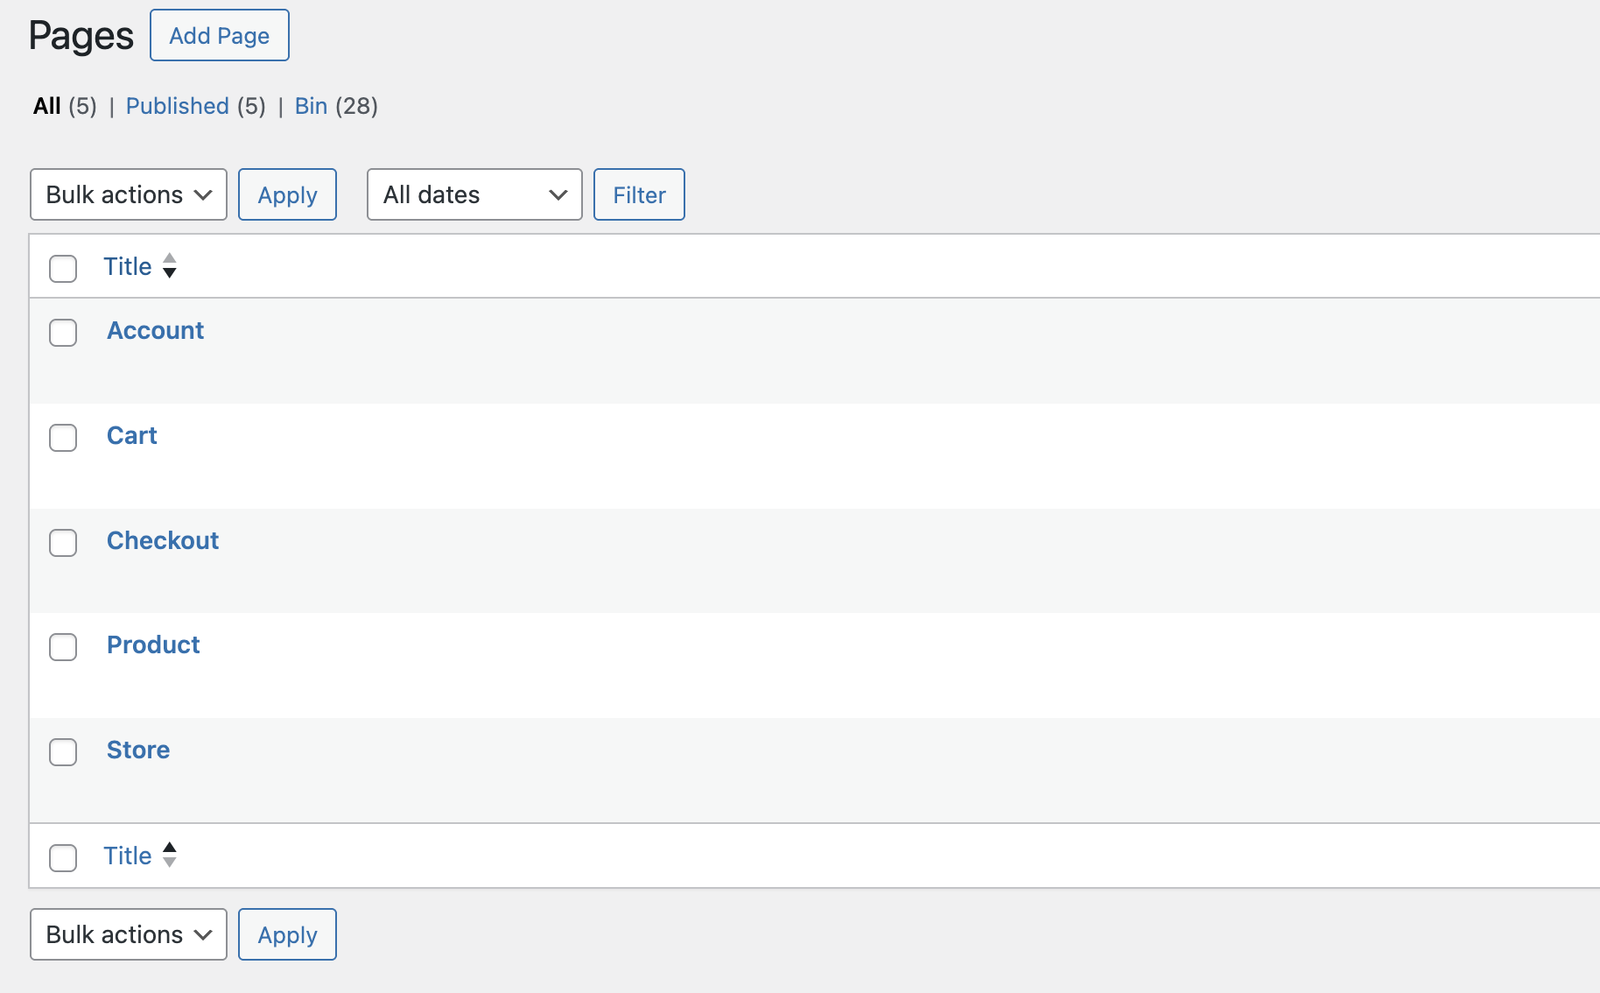Switch to the Bin pages view
This screenshot has width=1600, height=993.
pyautogui.click(x=311, y=106)
